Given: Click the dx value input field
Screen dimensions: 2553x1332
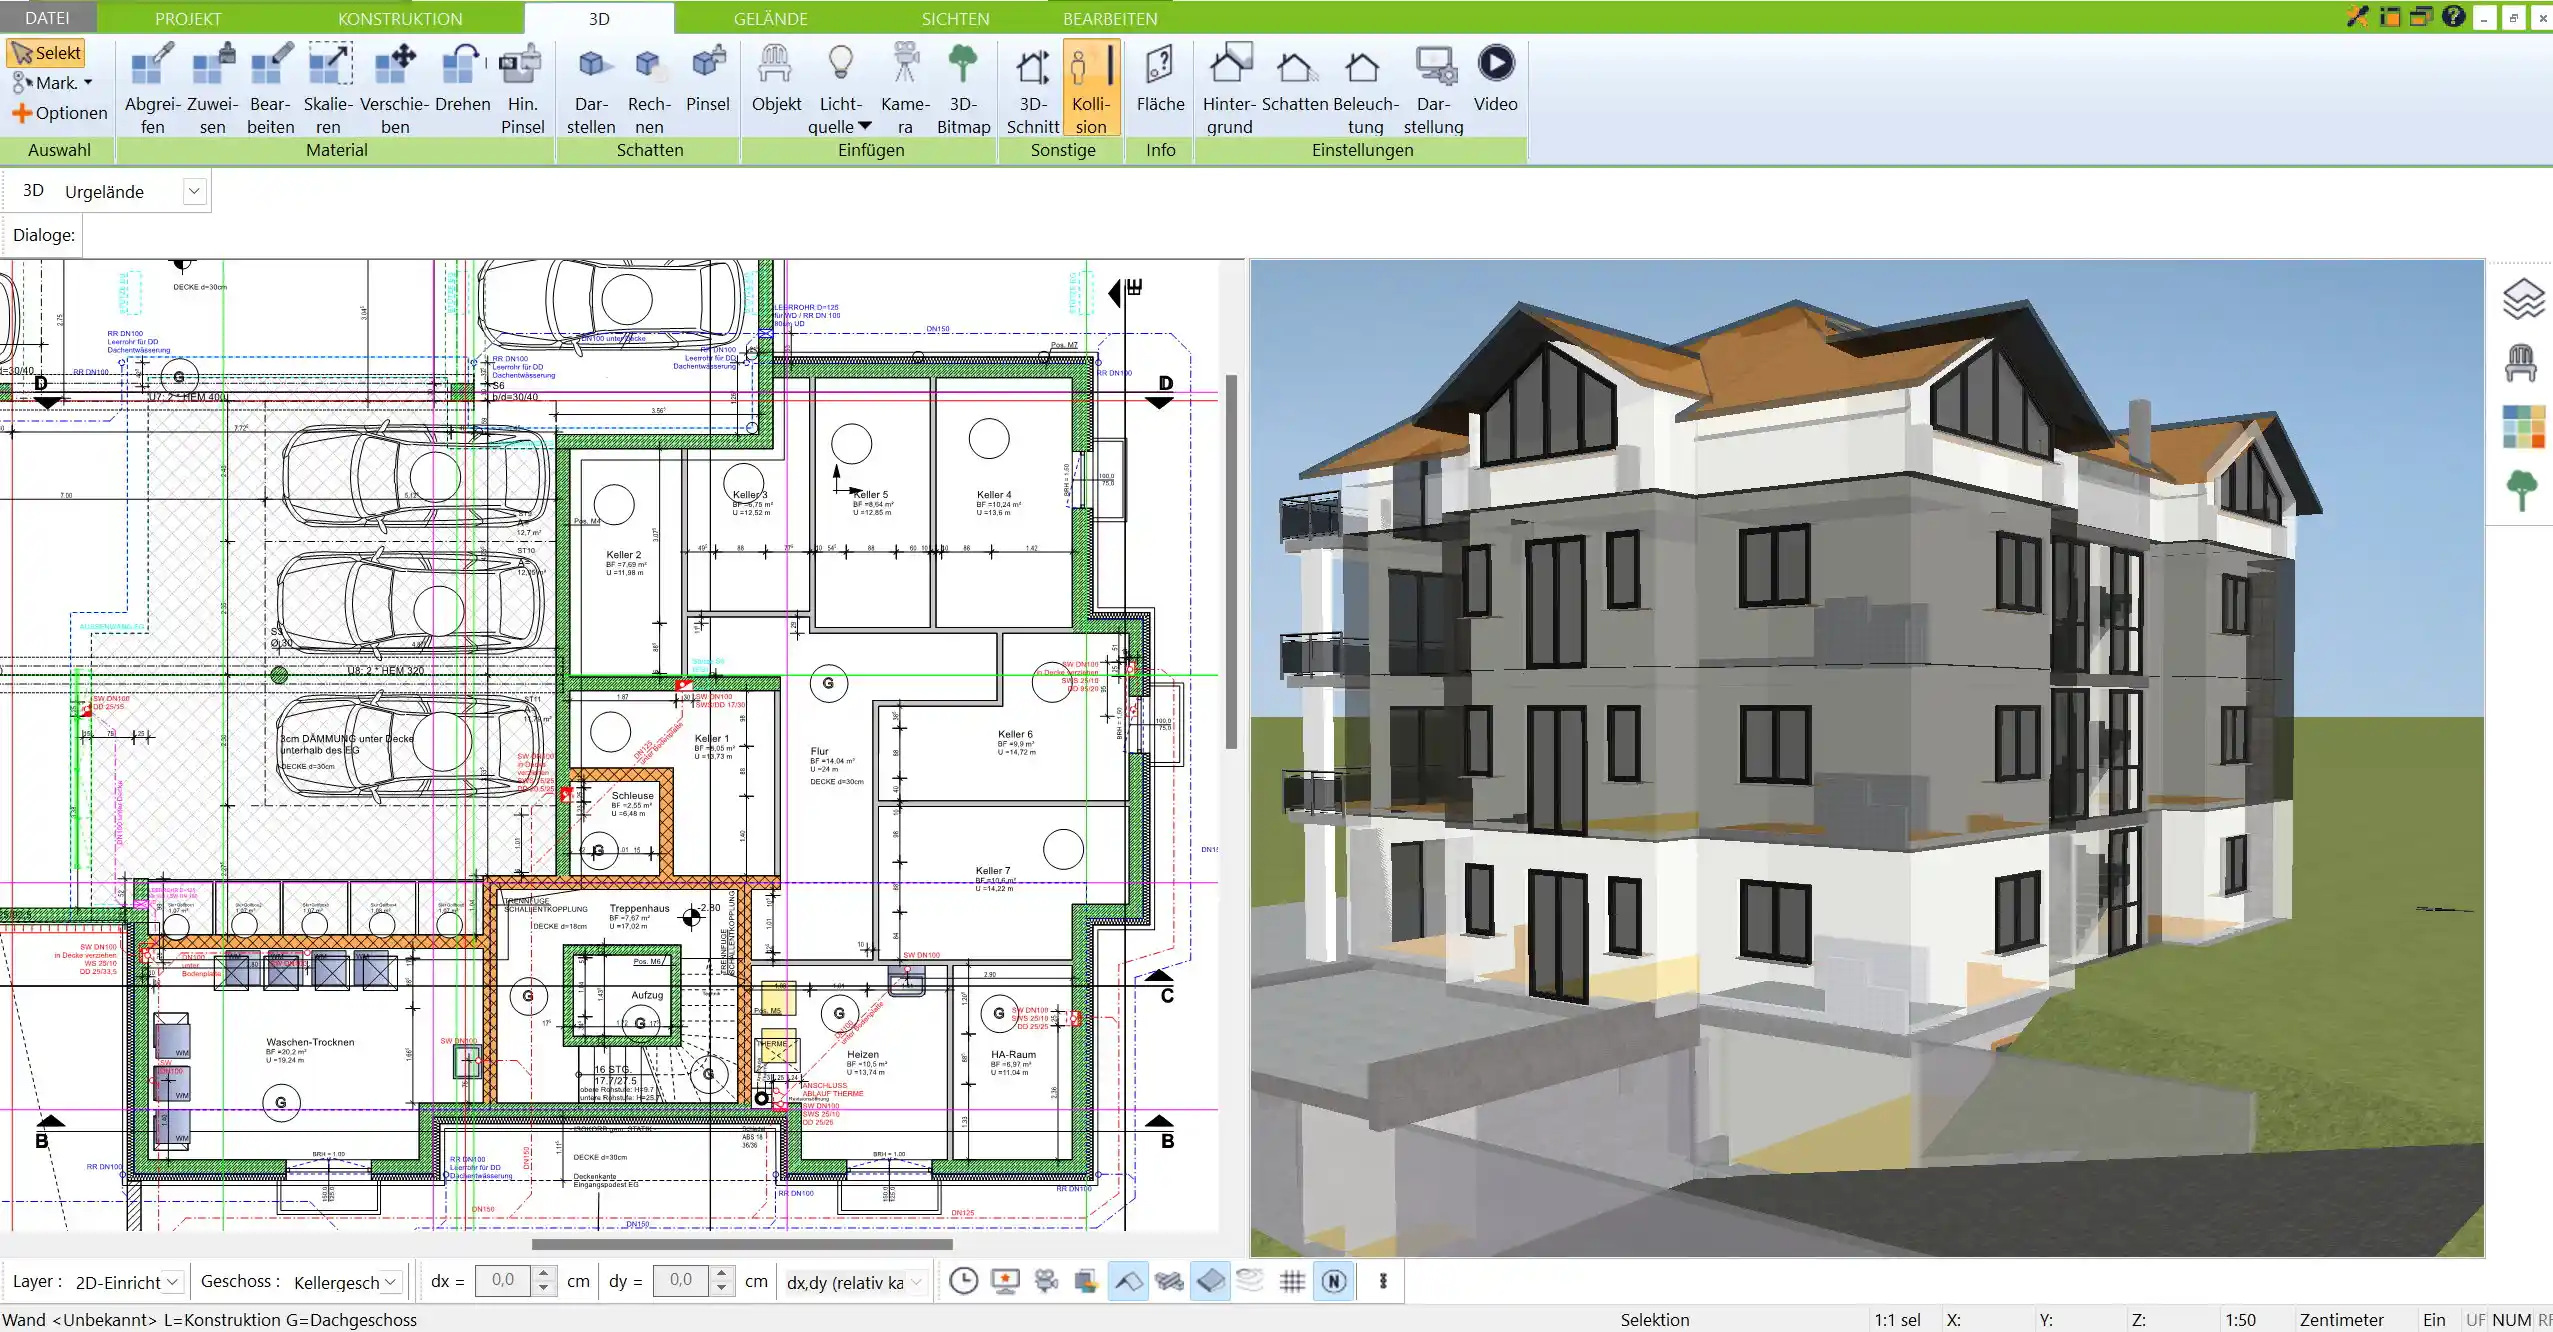Looking at the screenshot, I should (x=503, y=1281).
